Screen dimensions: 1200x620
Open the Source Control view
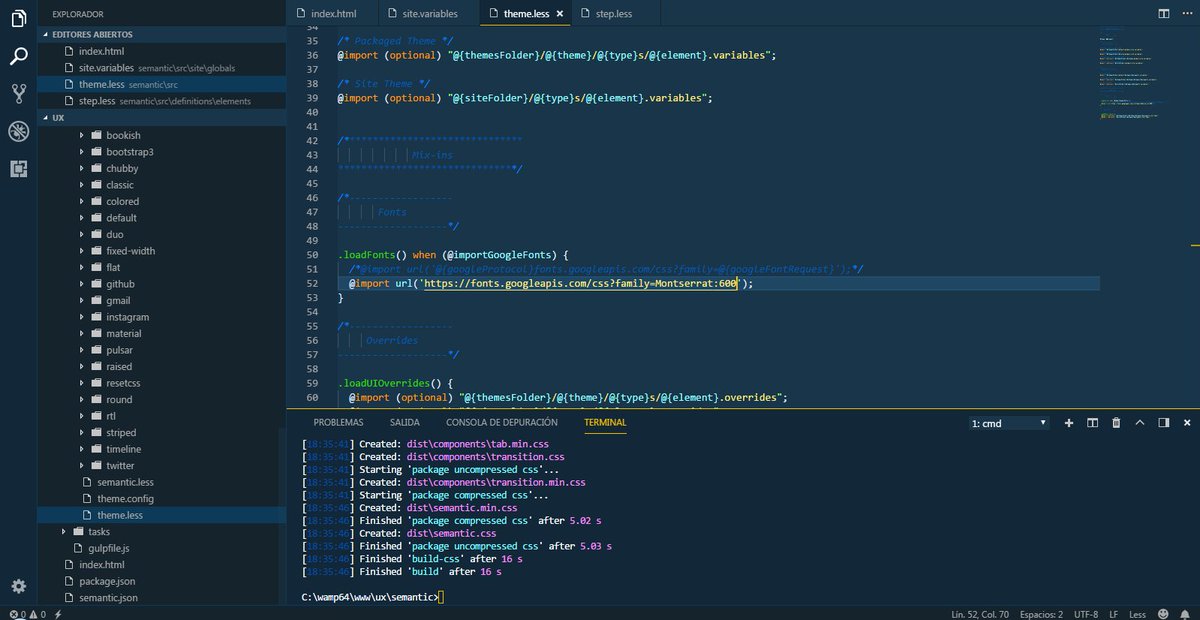18,94
